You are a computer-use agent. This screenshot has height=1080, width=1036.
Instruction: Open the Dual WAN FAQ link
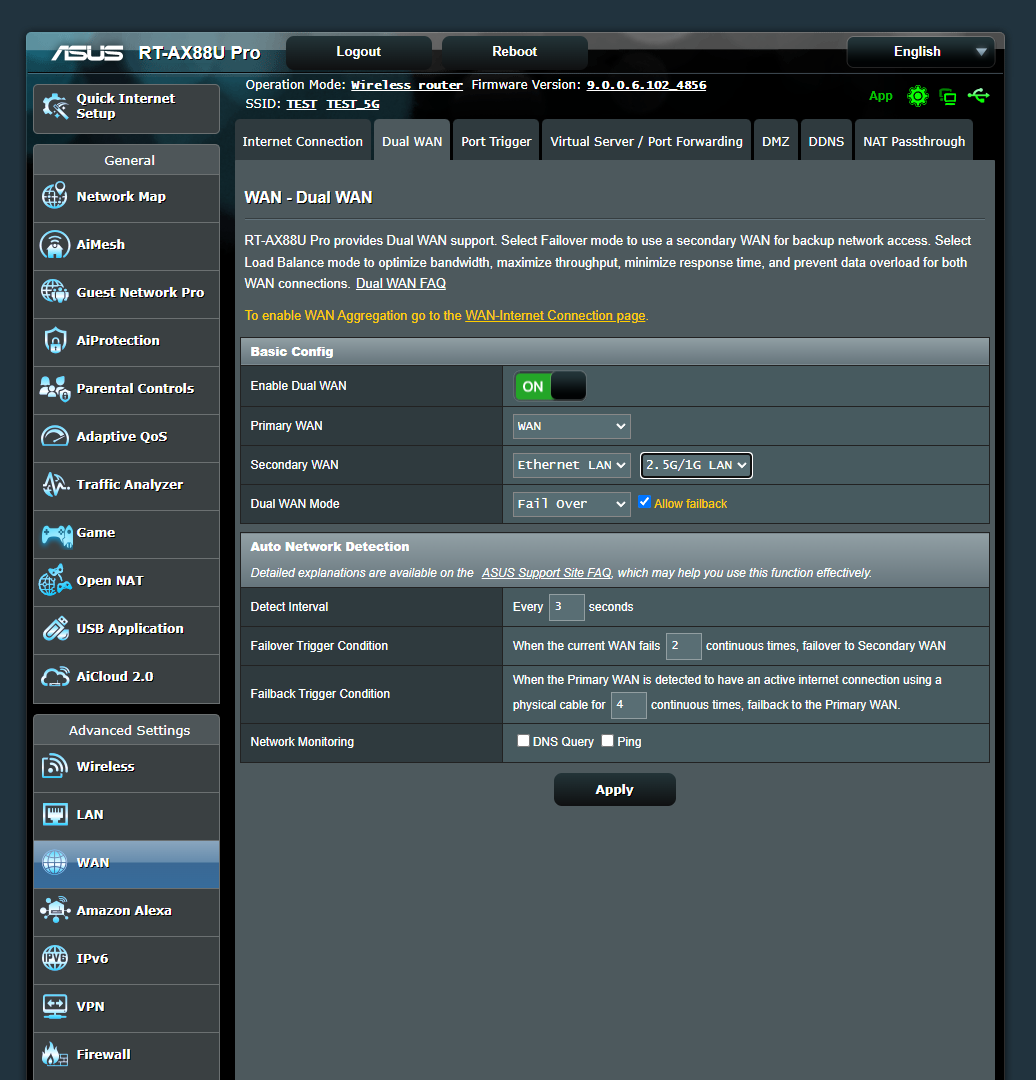click(401, 283)
